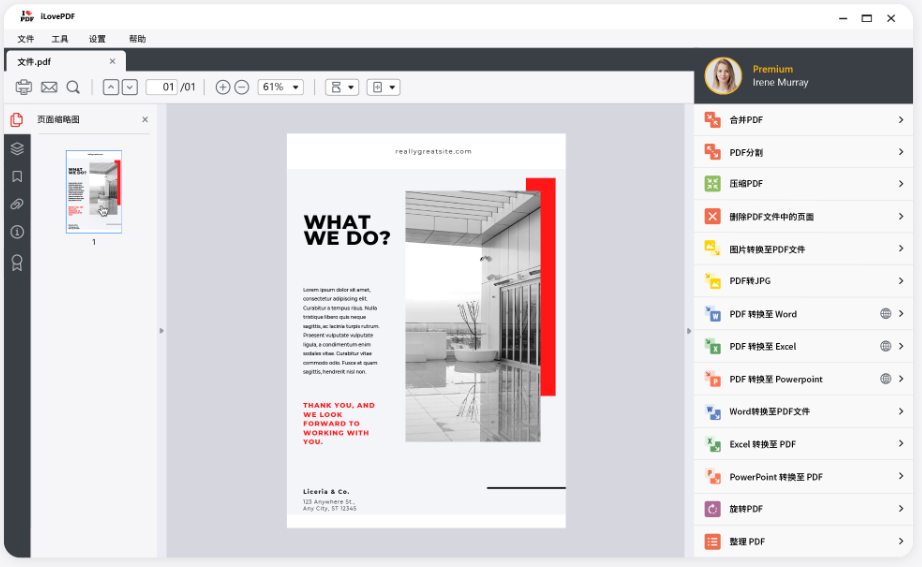Click the WHAT WE DO? heading
The image size is (922, 567).
point(347,230)
